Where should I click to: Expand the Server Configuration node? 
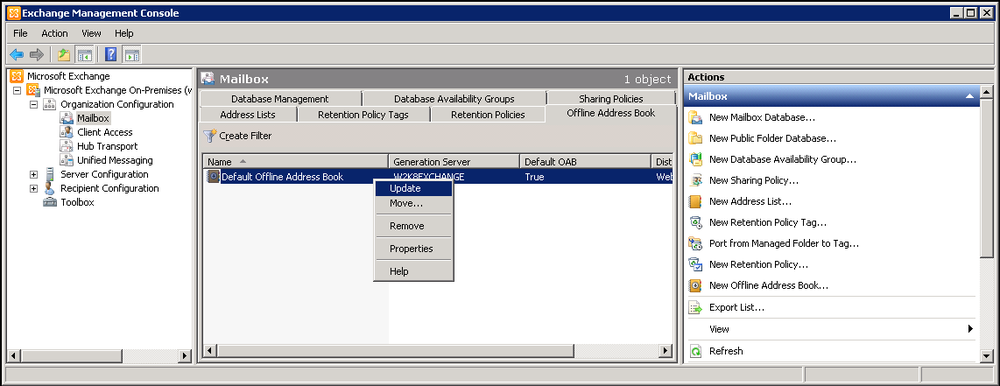33,174
